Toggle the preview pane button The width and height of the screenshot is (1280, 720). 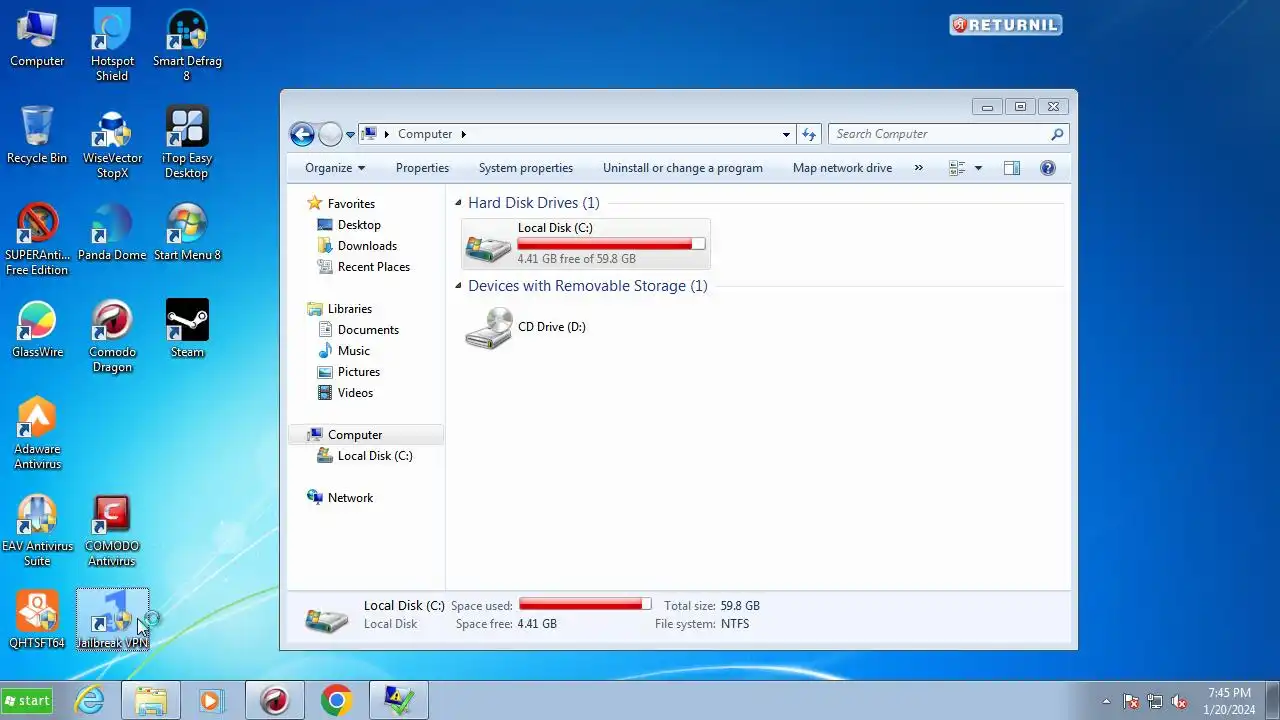coord(1012,168)
